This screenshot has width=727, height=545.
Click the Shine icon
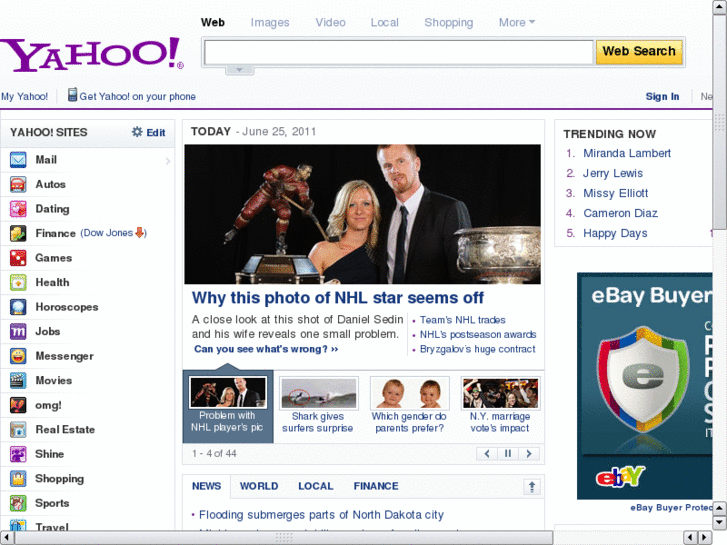coord(18,454)
